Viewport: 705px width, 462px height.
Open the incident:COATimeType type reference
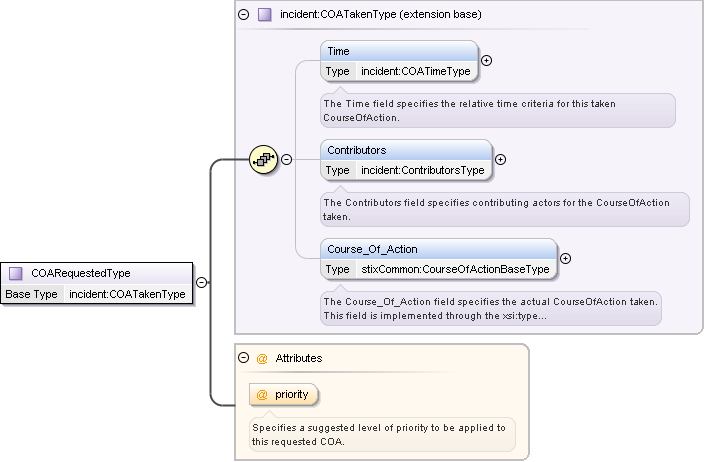[x=415, y=72]
